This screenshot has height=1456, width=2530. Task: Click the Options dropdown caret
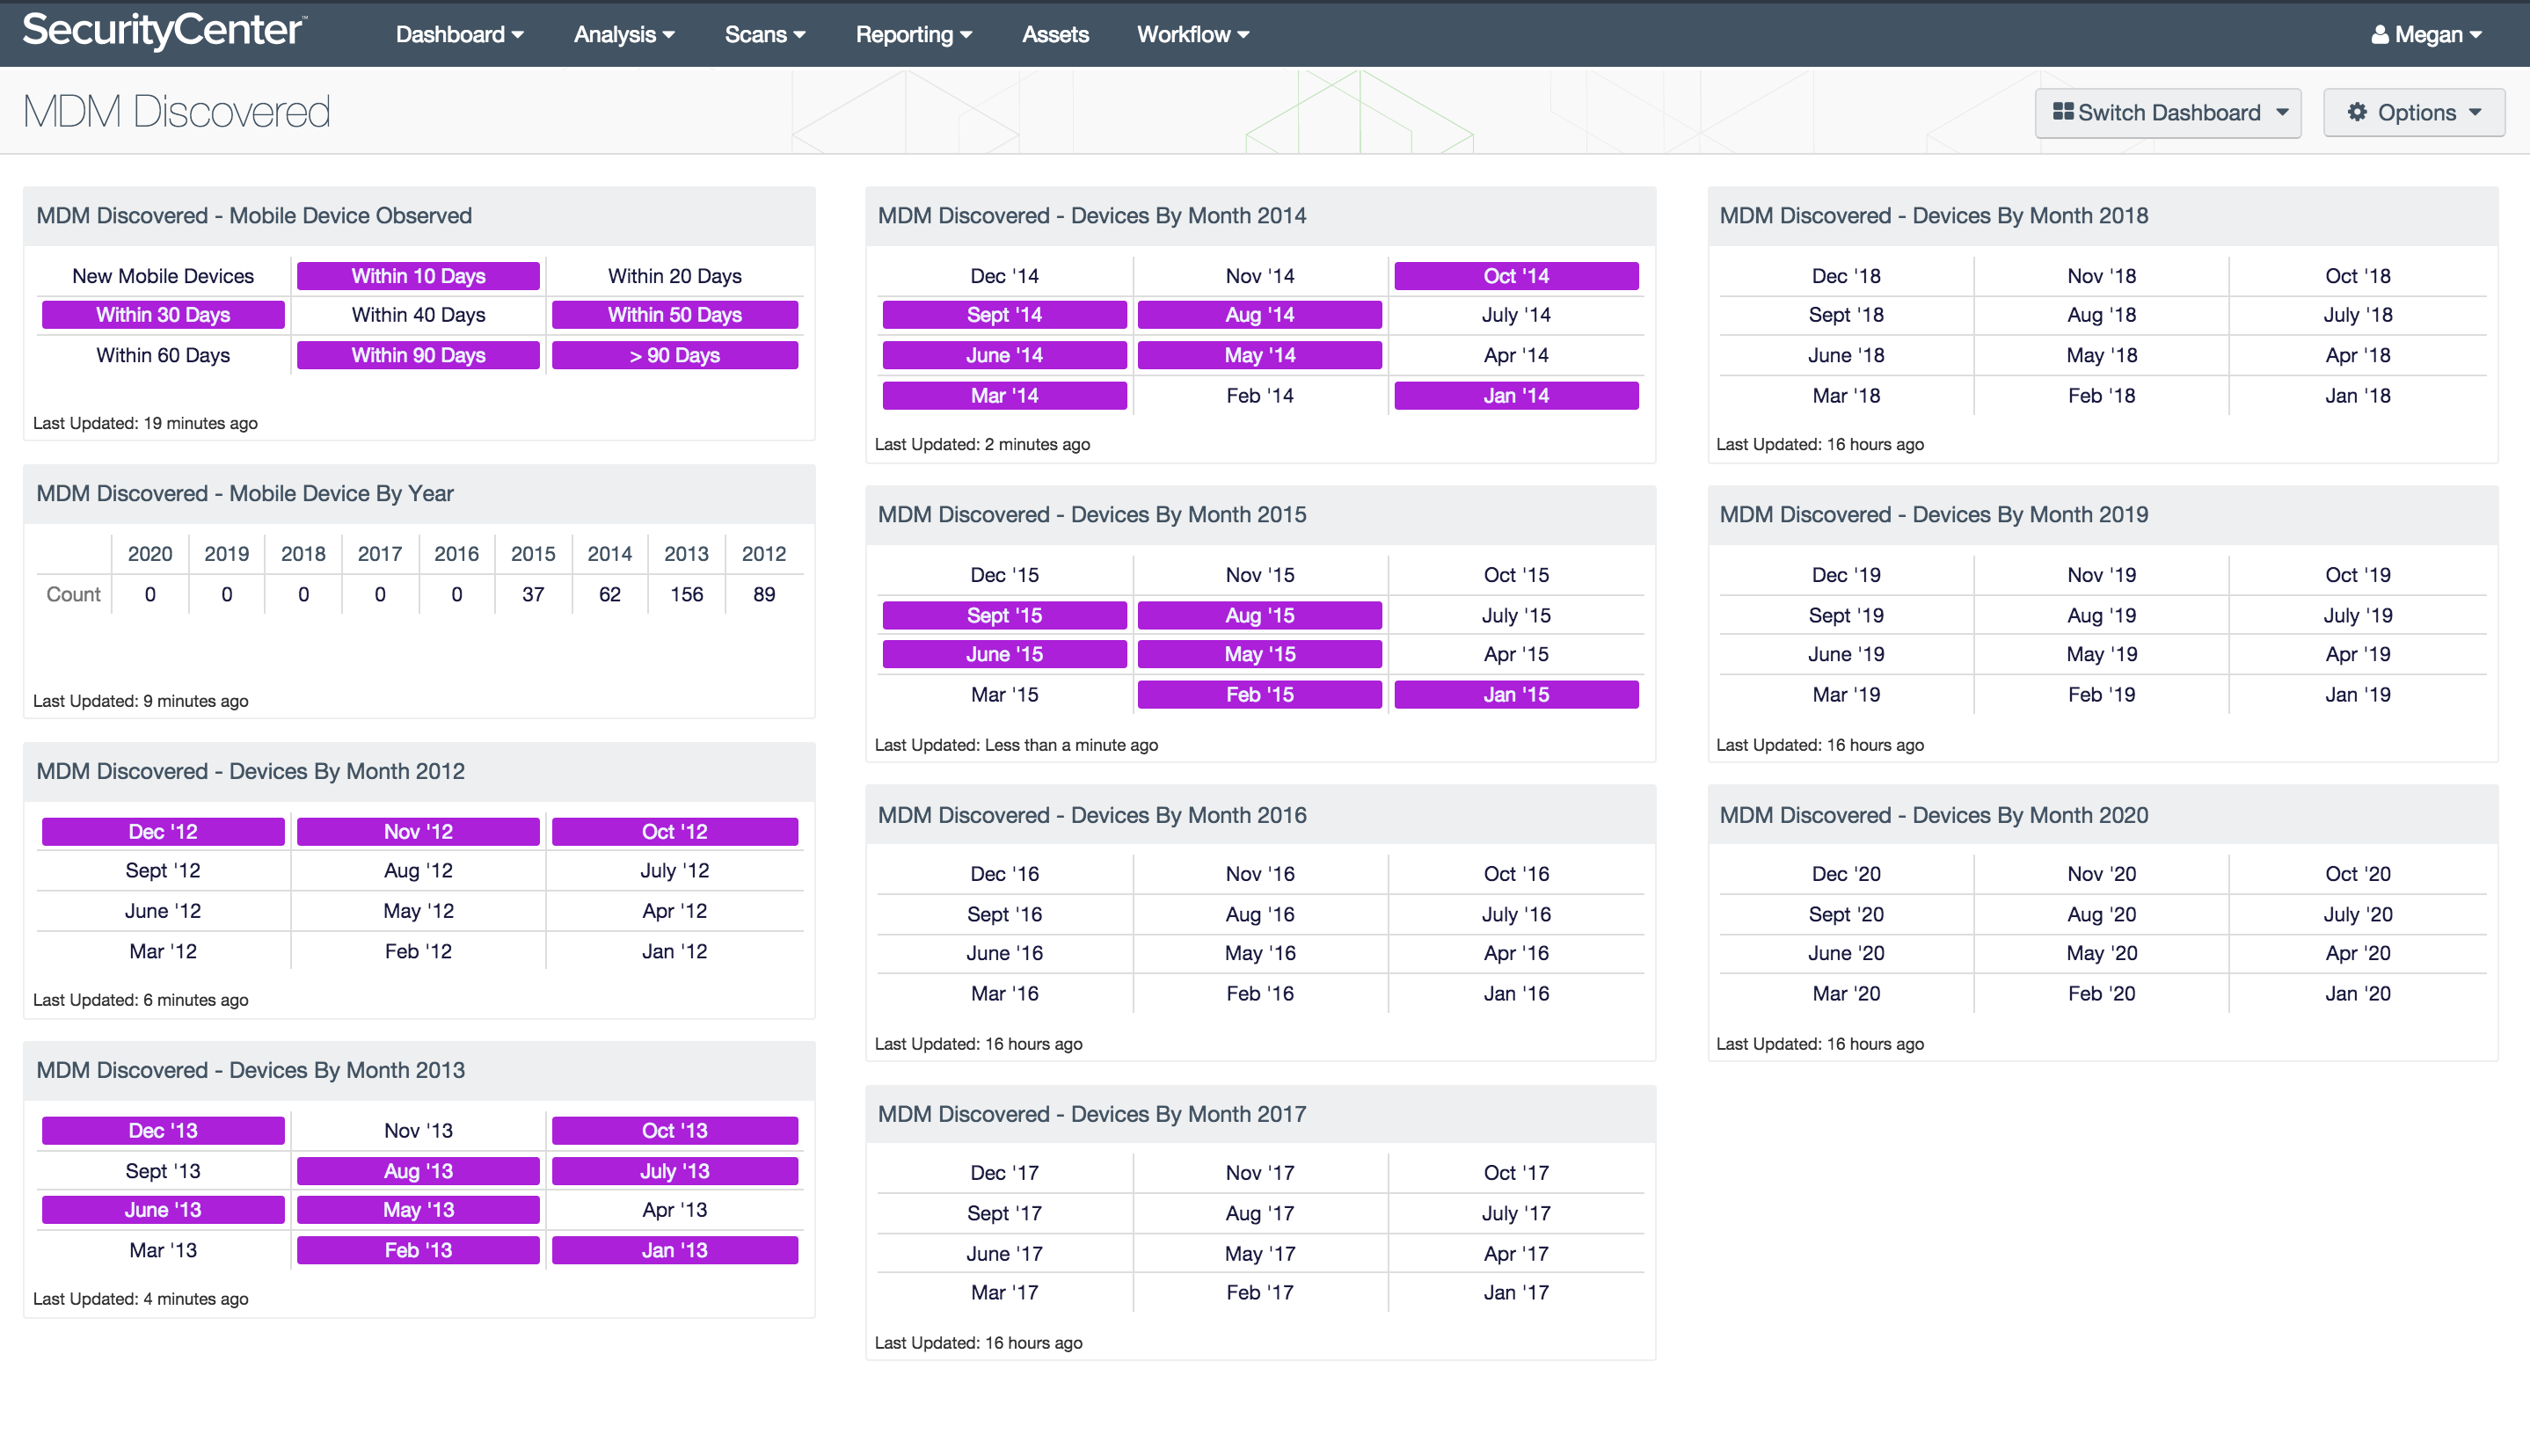[x=2475, y=112]
